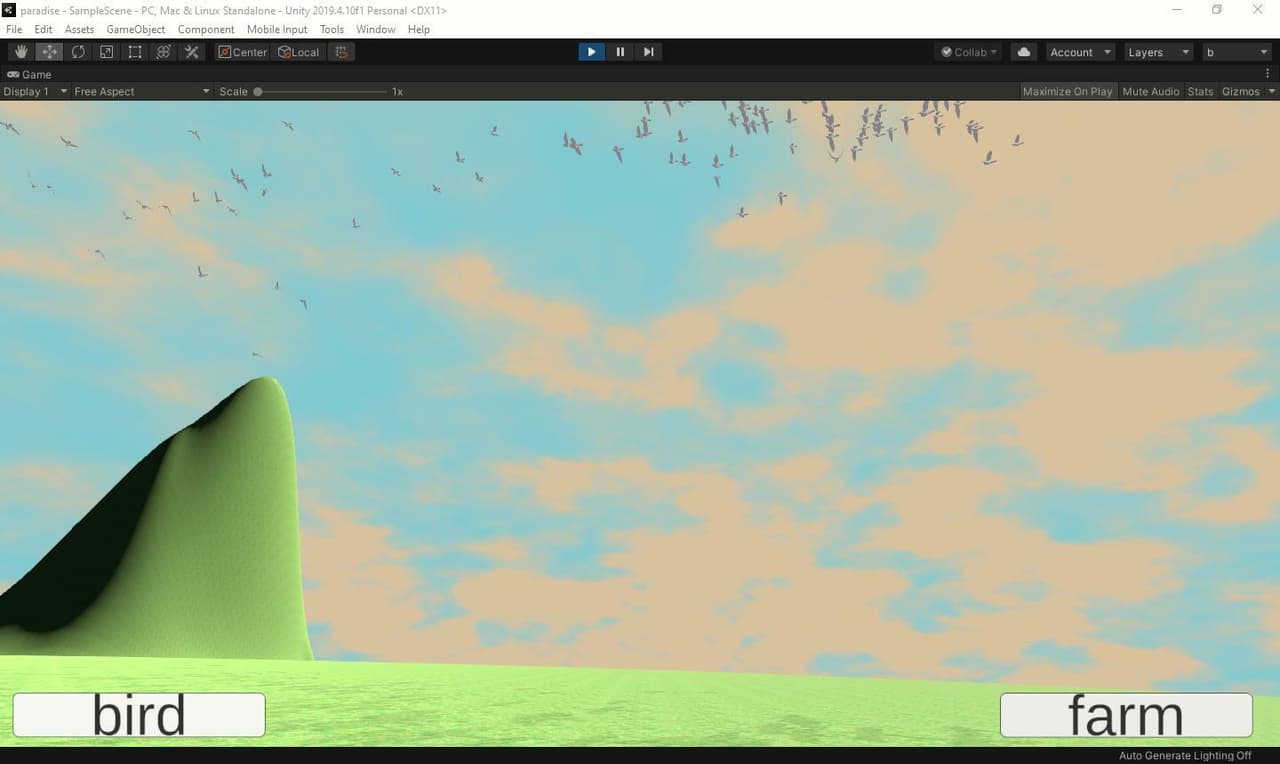Toggle Maximize On Play
This screenshot has height=764, width=1280.
tap(1067, 91)
